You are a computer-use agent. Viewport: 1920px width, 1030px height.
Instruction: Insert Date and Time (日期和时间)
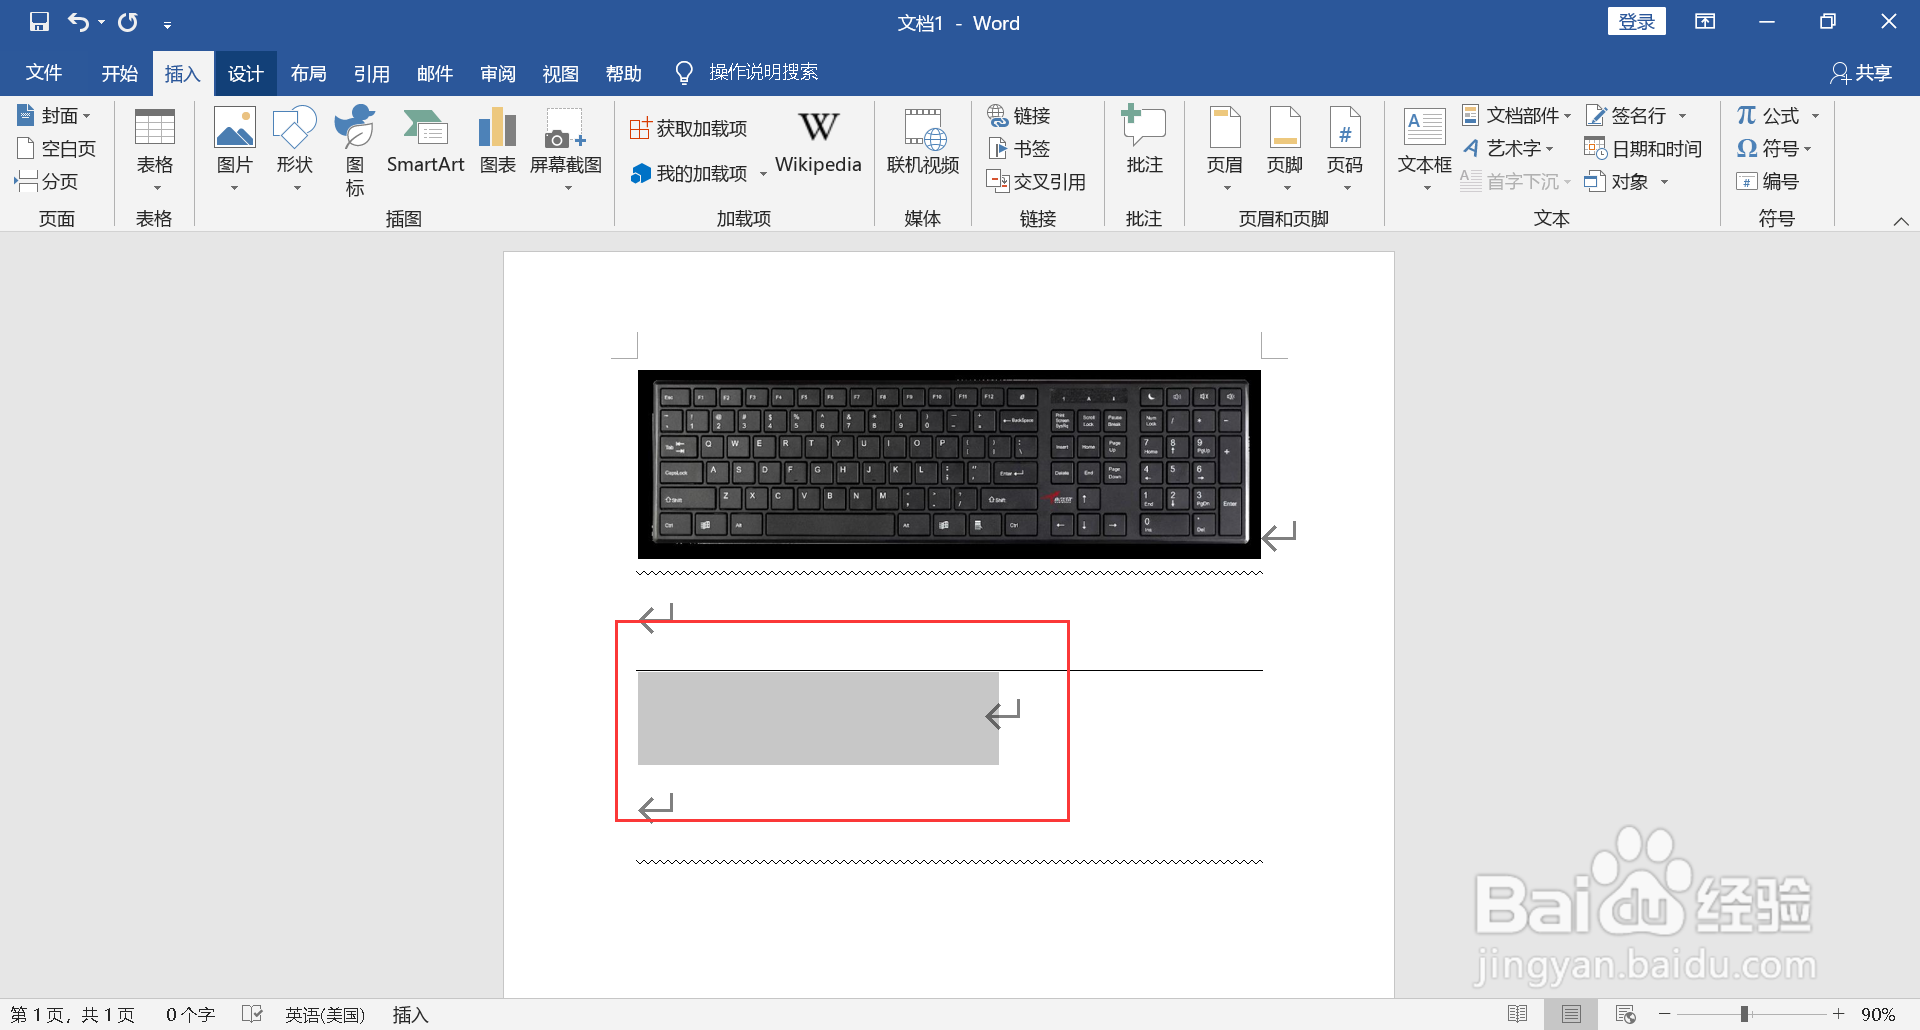click(x=1643, y=149)
